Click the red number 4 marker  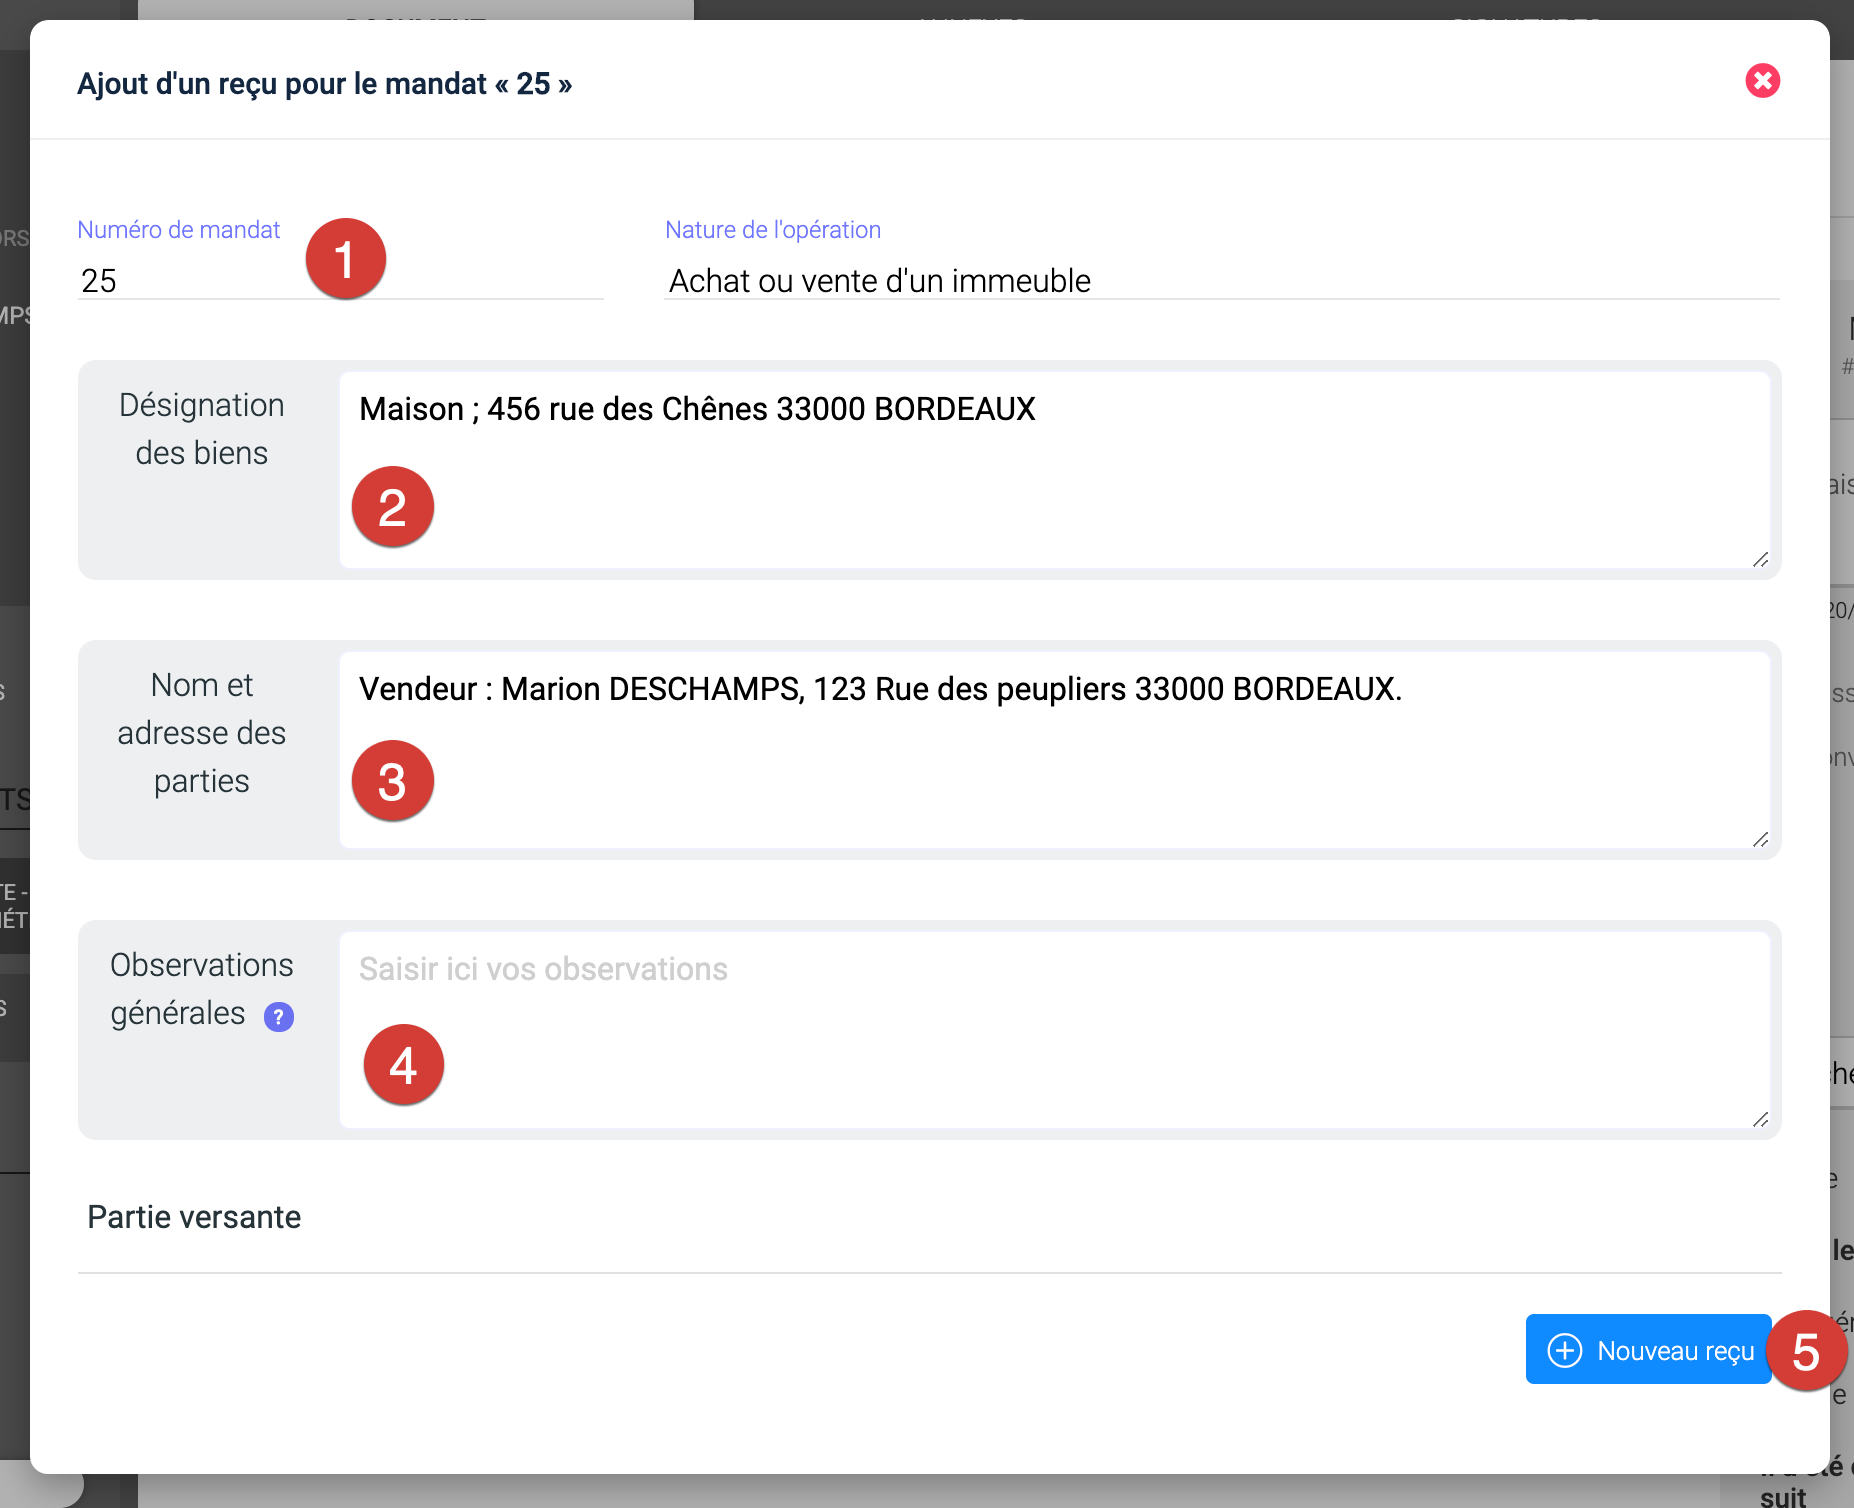(x=403, y=1065)
